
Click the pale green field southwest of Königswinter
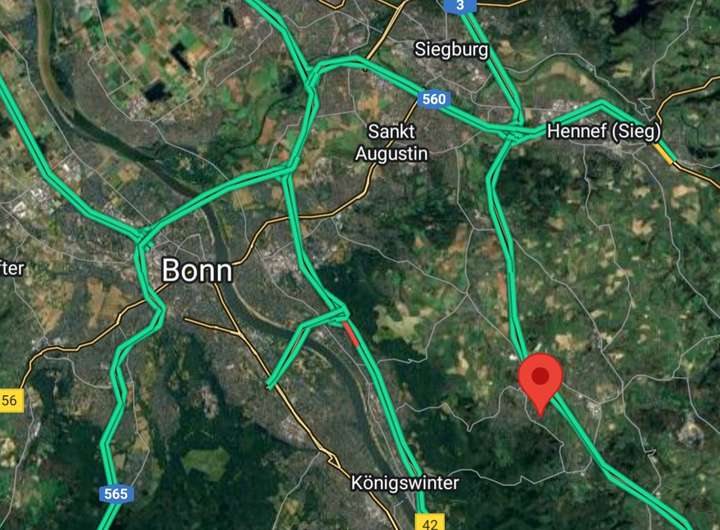tap(206, 462)
